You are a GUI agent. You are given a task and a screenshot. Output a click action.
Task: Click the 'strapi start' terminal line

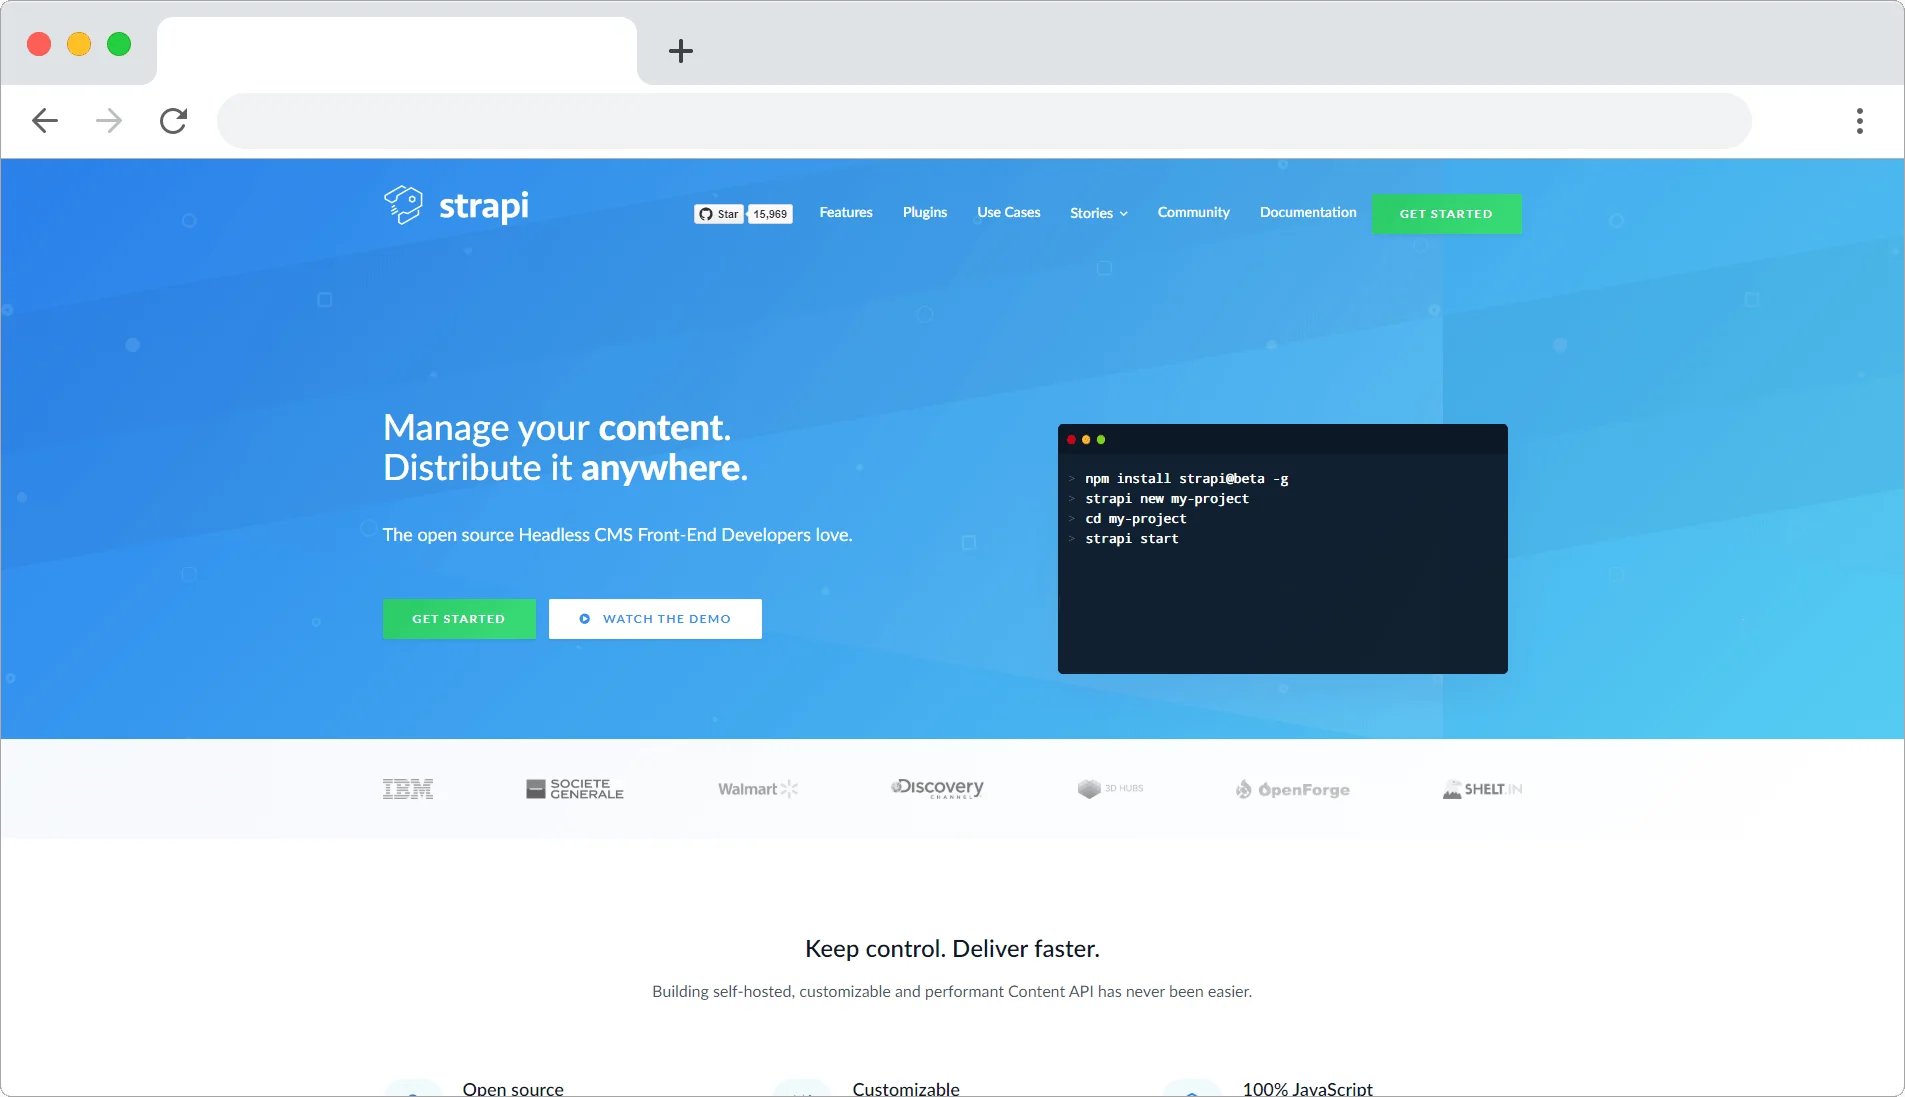(x=1132, y=539)
